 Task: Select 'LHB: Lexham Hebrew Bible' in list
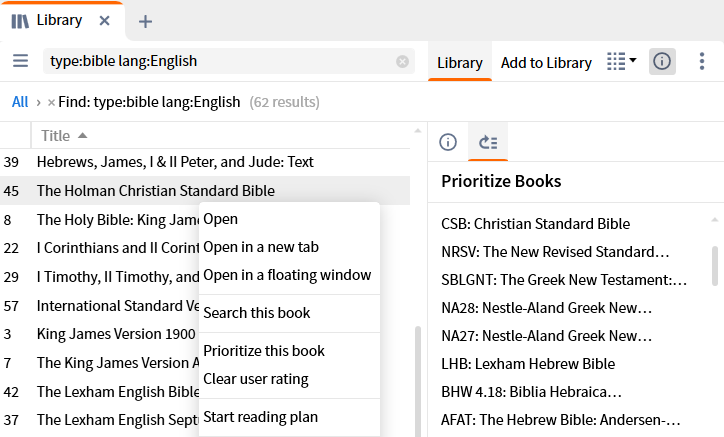click(x=528, y=364)
